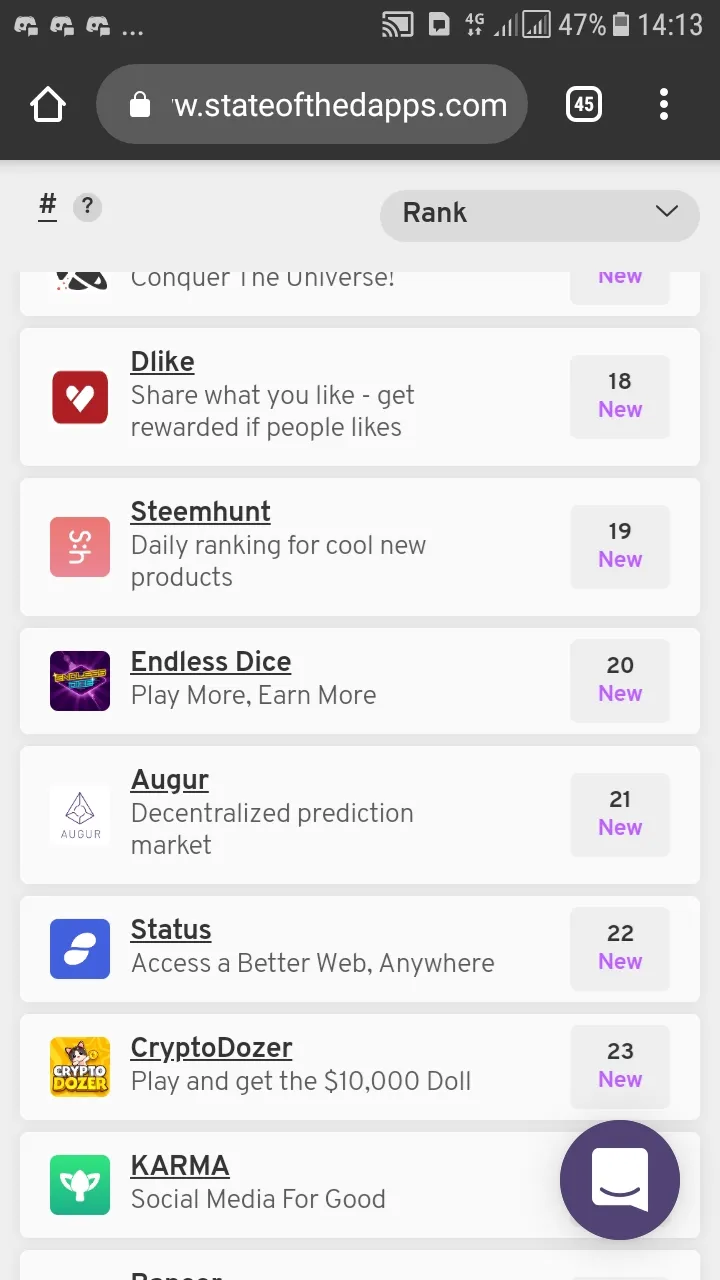
Task: Tap the Status app logo icon
Action: [x=80, y=949]
